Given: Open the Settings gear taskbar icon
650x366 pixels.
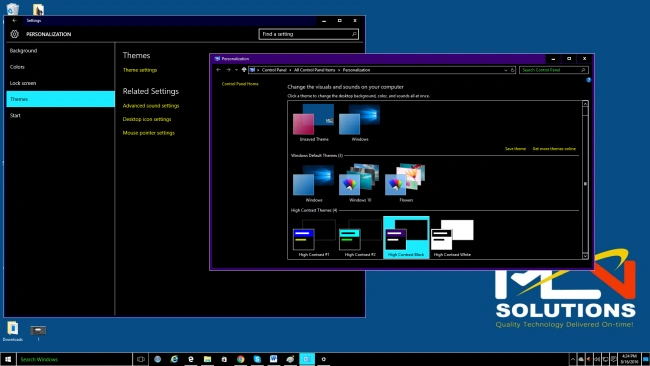Looking at the screenshot, I should [x=323, y=359].
